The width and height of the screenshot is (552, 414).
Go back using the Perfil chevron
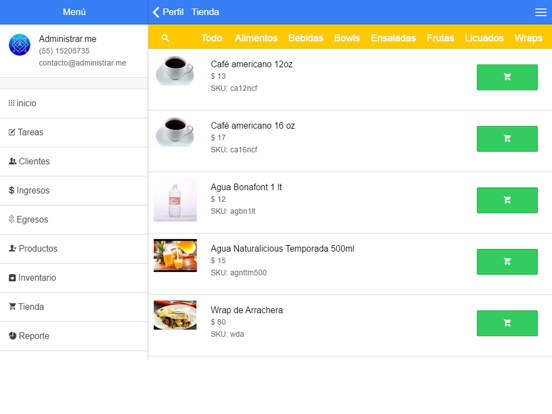[x=156, y=12]
